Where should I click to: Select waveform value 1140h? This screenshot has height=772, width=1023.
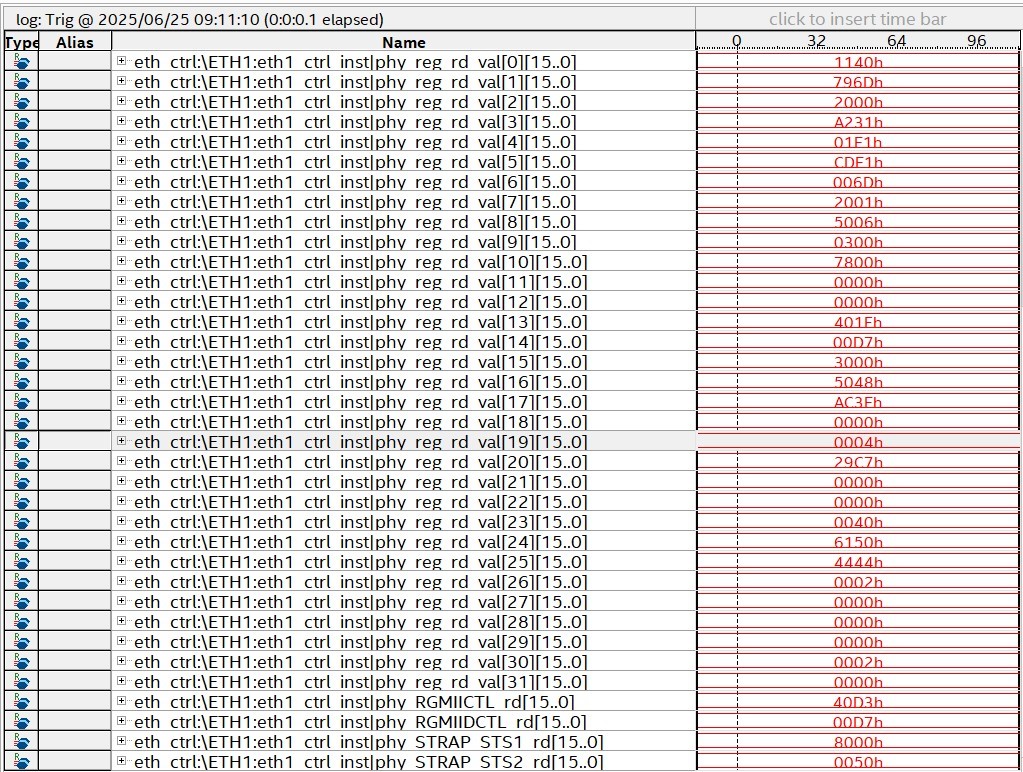pos(858,62)
